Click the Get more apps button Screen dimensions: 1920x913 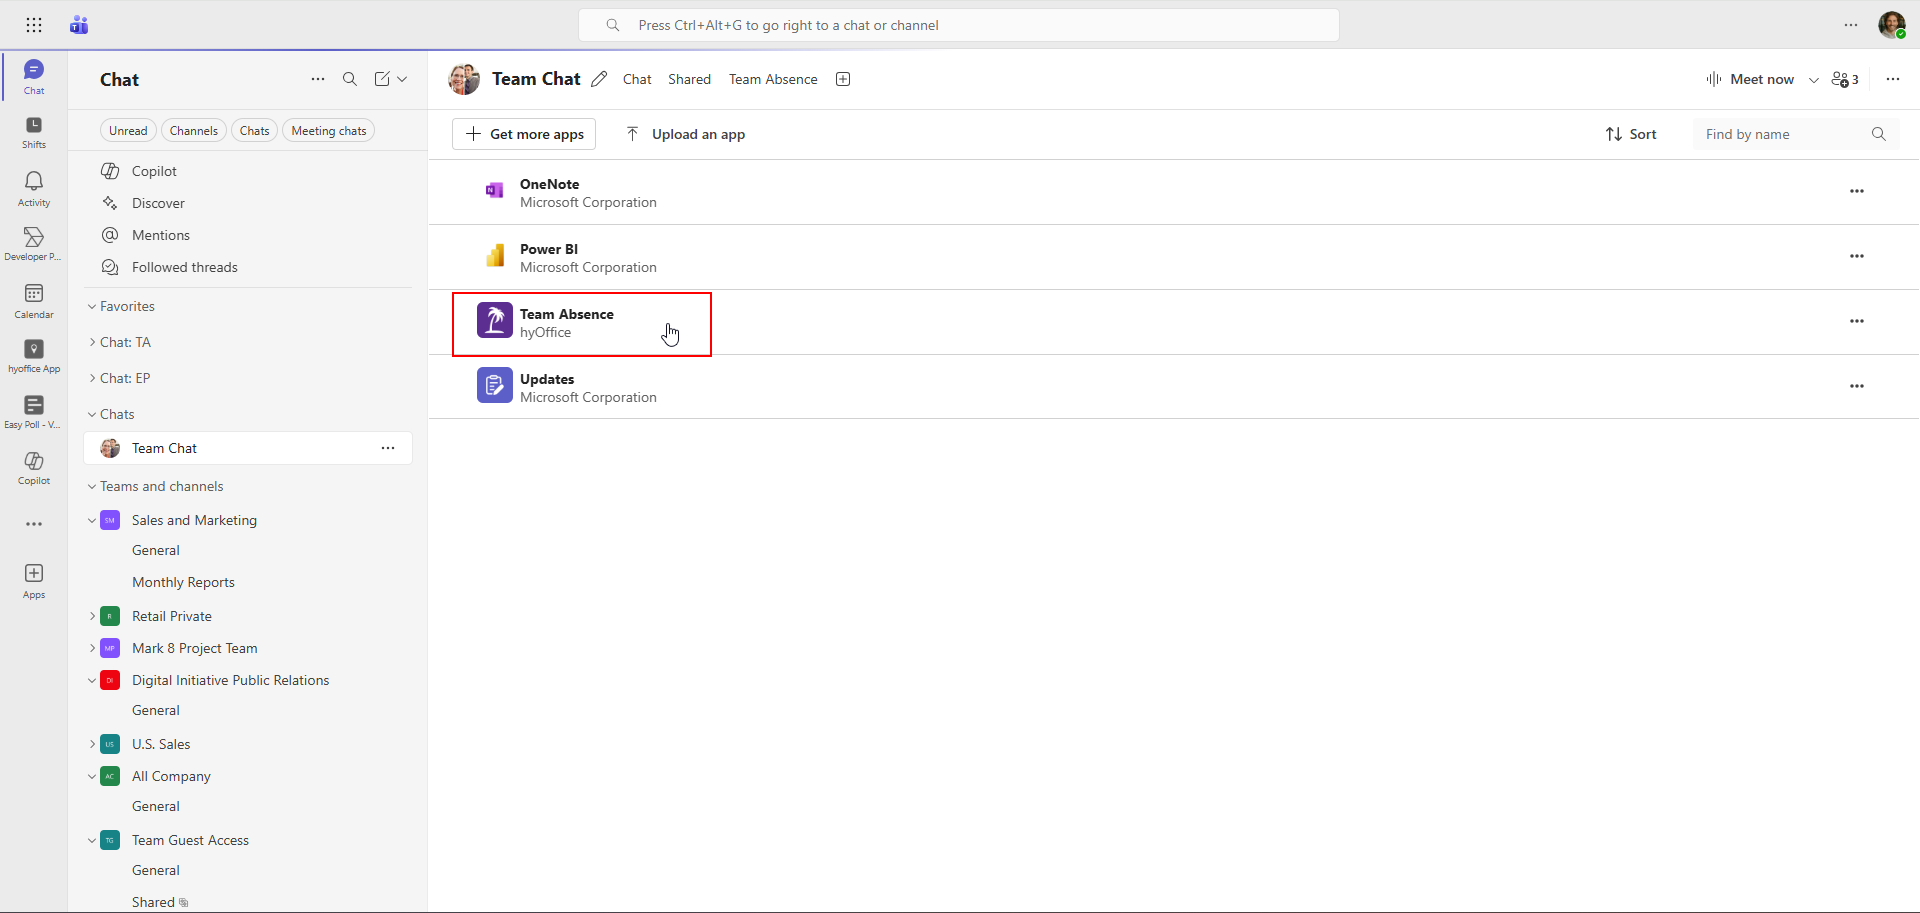point(524,134)
